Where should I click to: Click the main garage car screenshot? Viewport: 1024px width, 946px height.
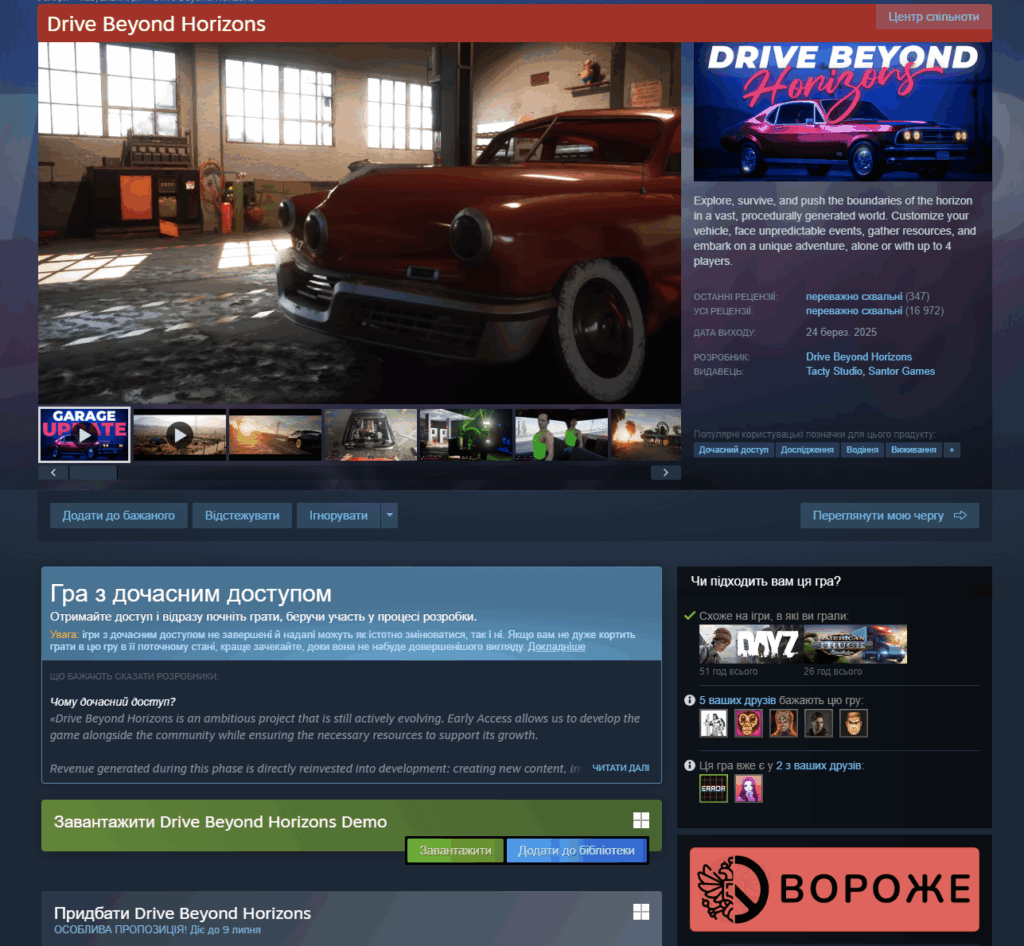[x=359, y=223]
